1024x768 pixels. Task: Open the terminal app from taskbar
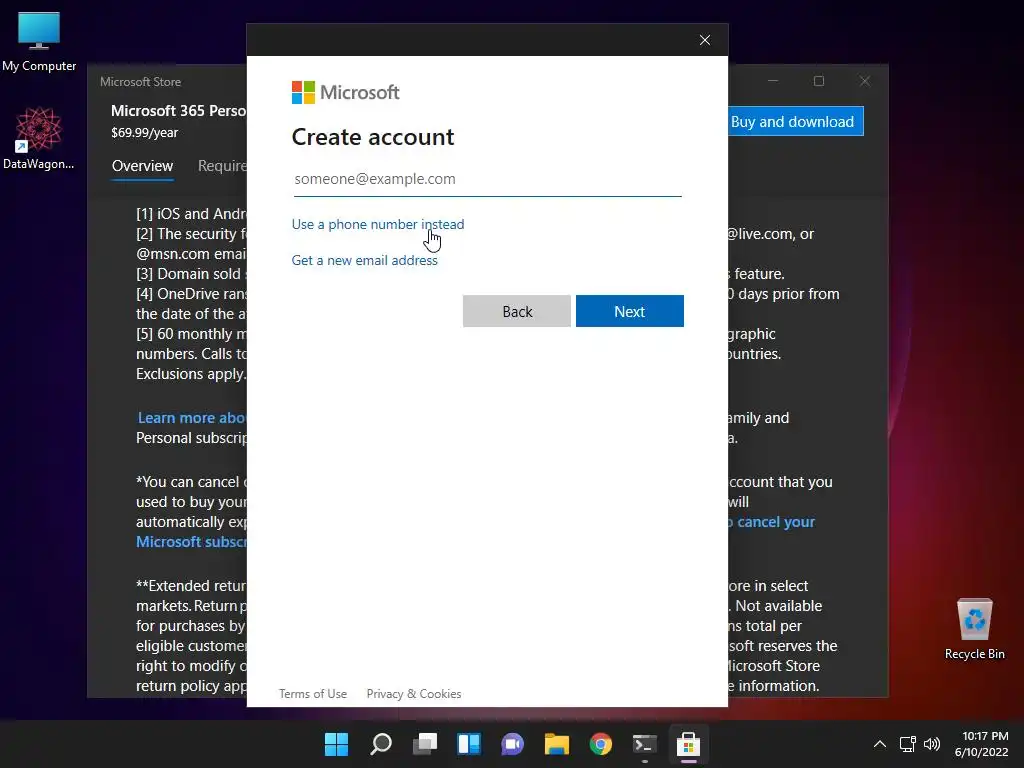point(645,744)
